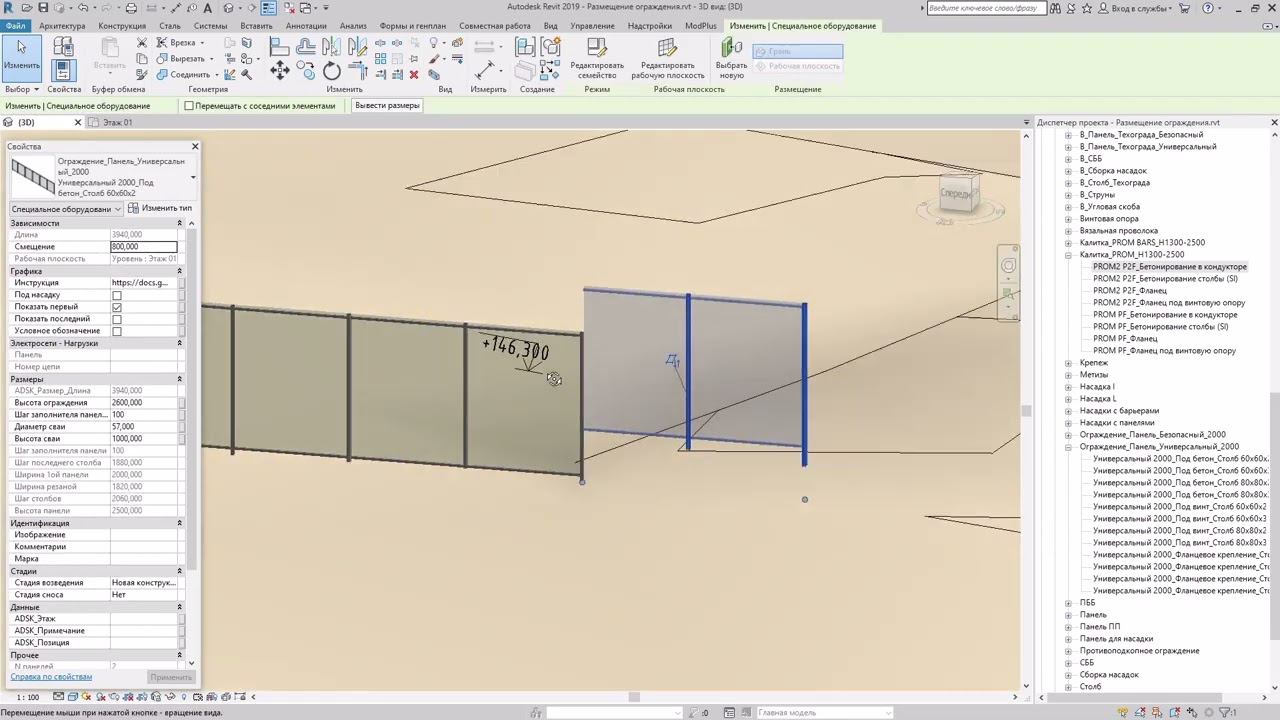This screenshot has width=1280, height=720.
Task: Open the 'Файл' menu tab
Action: tap(15, 26)
